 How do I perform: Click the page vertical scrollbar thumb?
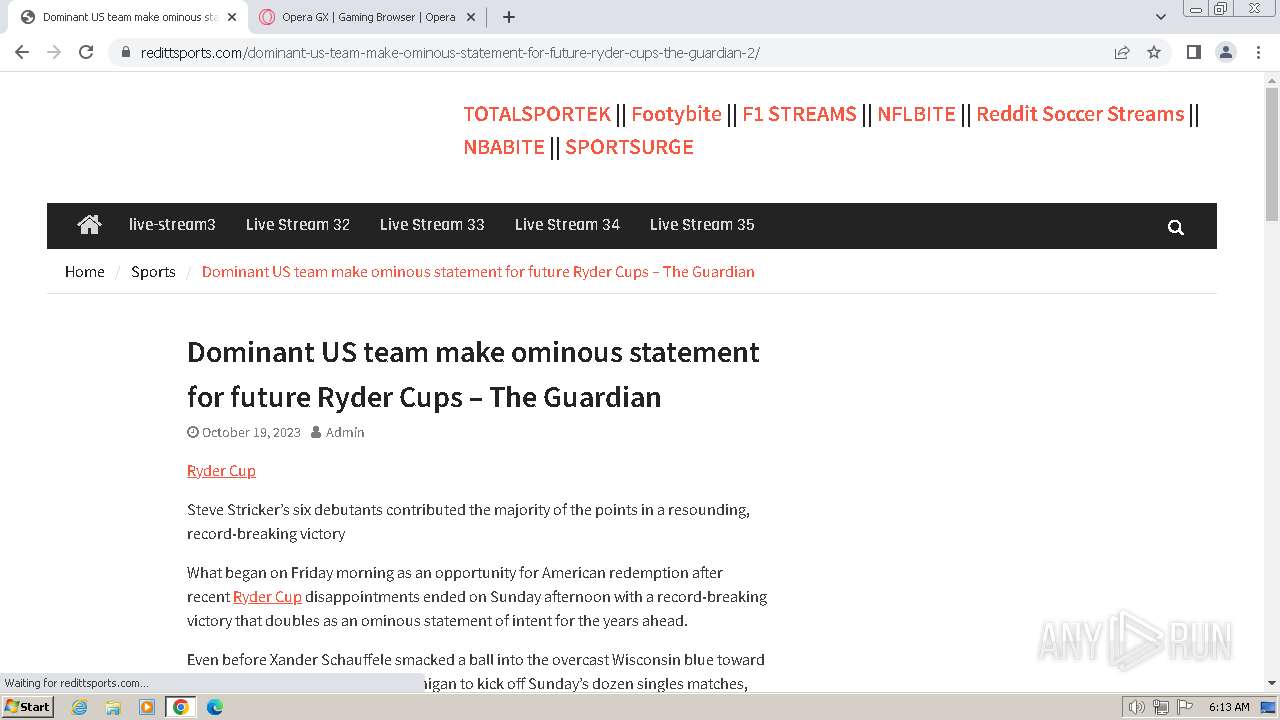click(1272, 154)
